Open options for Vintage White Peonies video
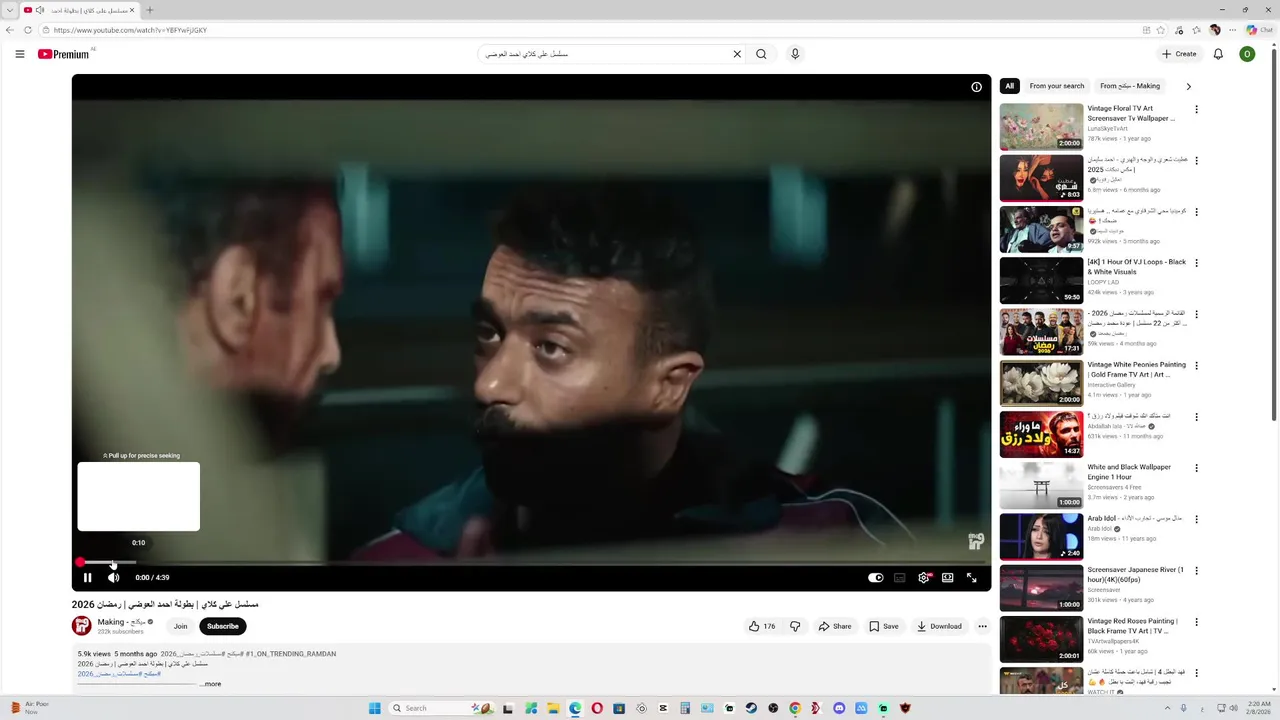This screenshot has width=1280, height=720. (1196, 366)
